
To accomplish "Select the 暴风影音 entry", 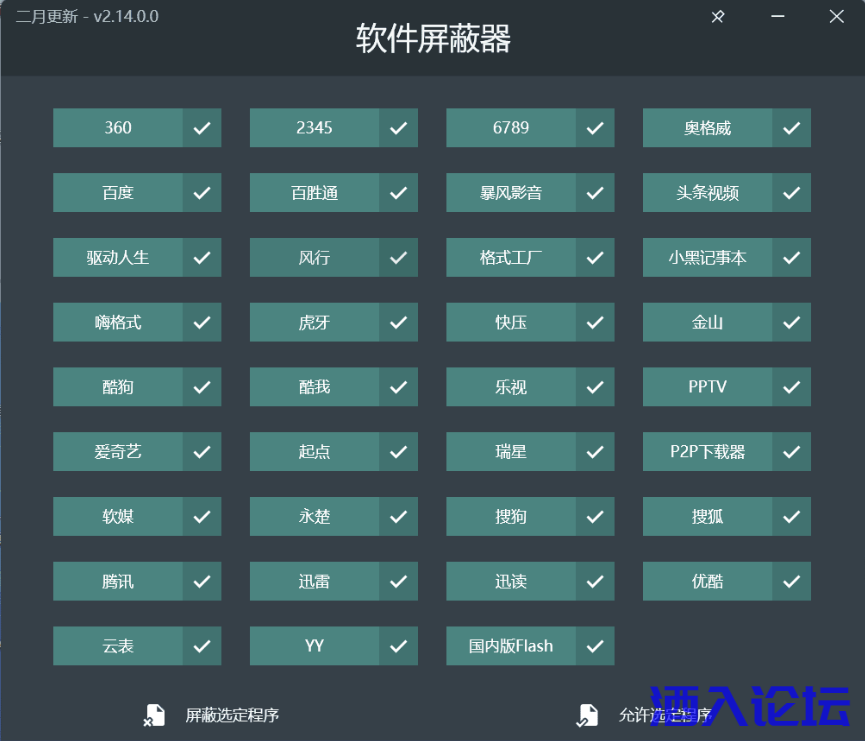I will coord(511,193).
